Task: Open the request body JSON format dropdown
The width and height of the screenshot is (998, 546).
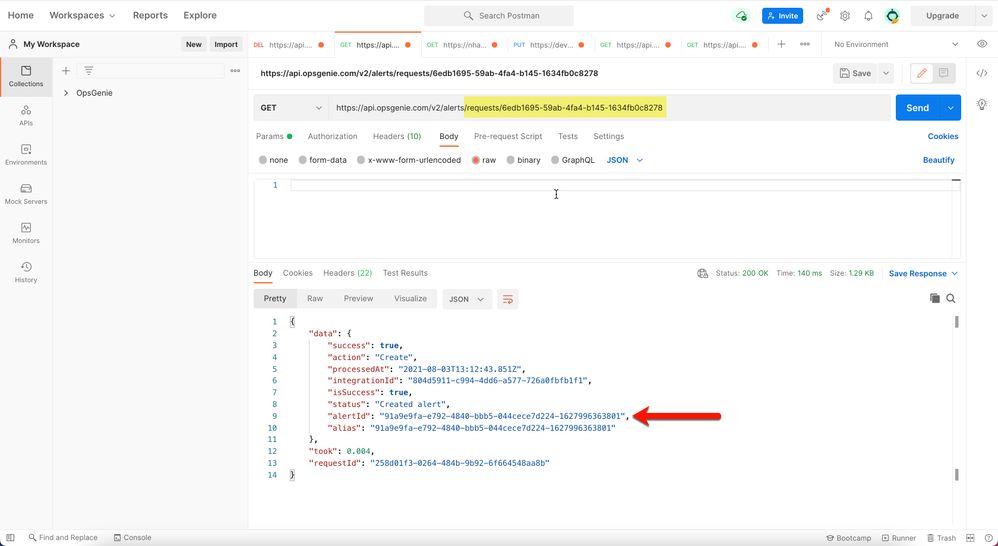Action: pos(624,160)
